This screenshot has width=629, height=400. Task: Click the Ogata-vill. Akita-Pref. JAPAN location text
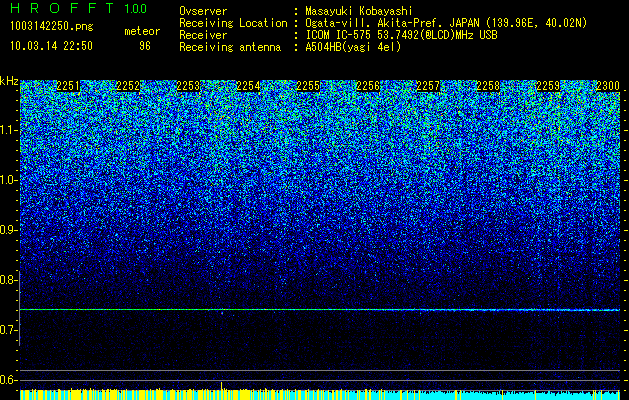(446, 23)
